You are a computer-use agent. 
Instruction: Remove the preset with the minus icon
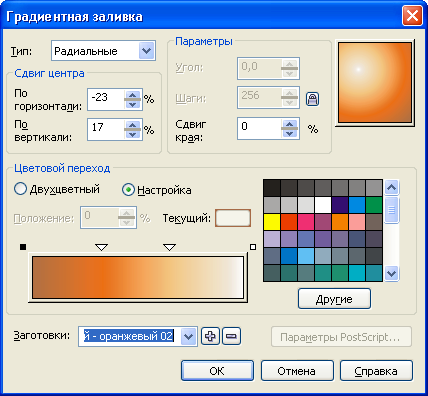click(x=231, y=336)
